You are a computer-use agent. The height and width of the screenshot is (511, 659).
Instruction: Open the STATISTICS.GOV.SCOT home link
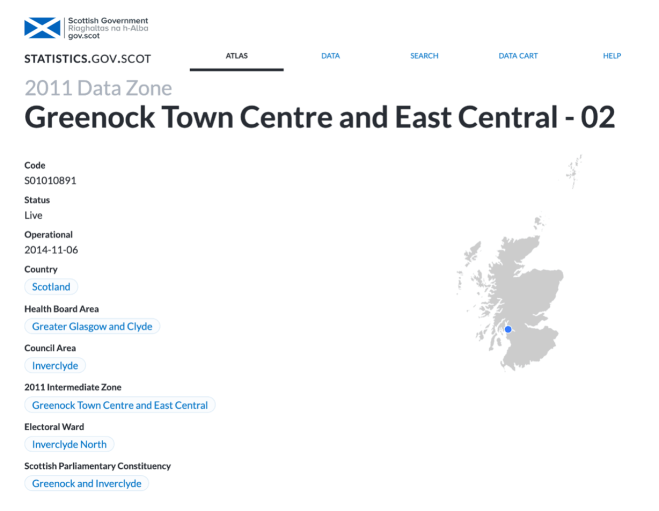[87, 59]
